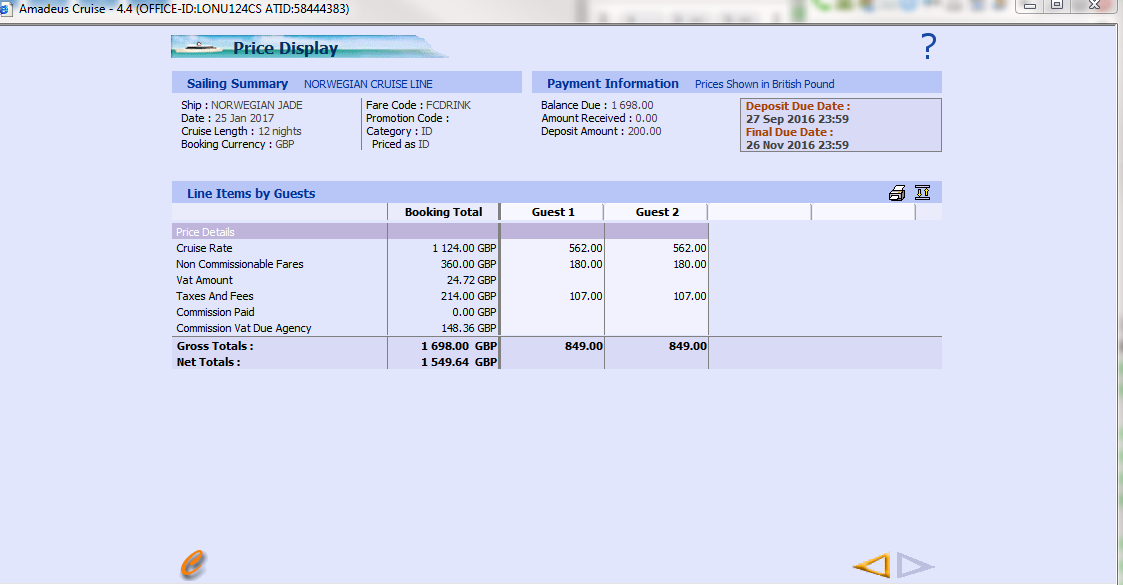
Task: Click the ship name NORWEGIAN JADE
Action: pyautogui.click(x=256, y=105)
